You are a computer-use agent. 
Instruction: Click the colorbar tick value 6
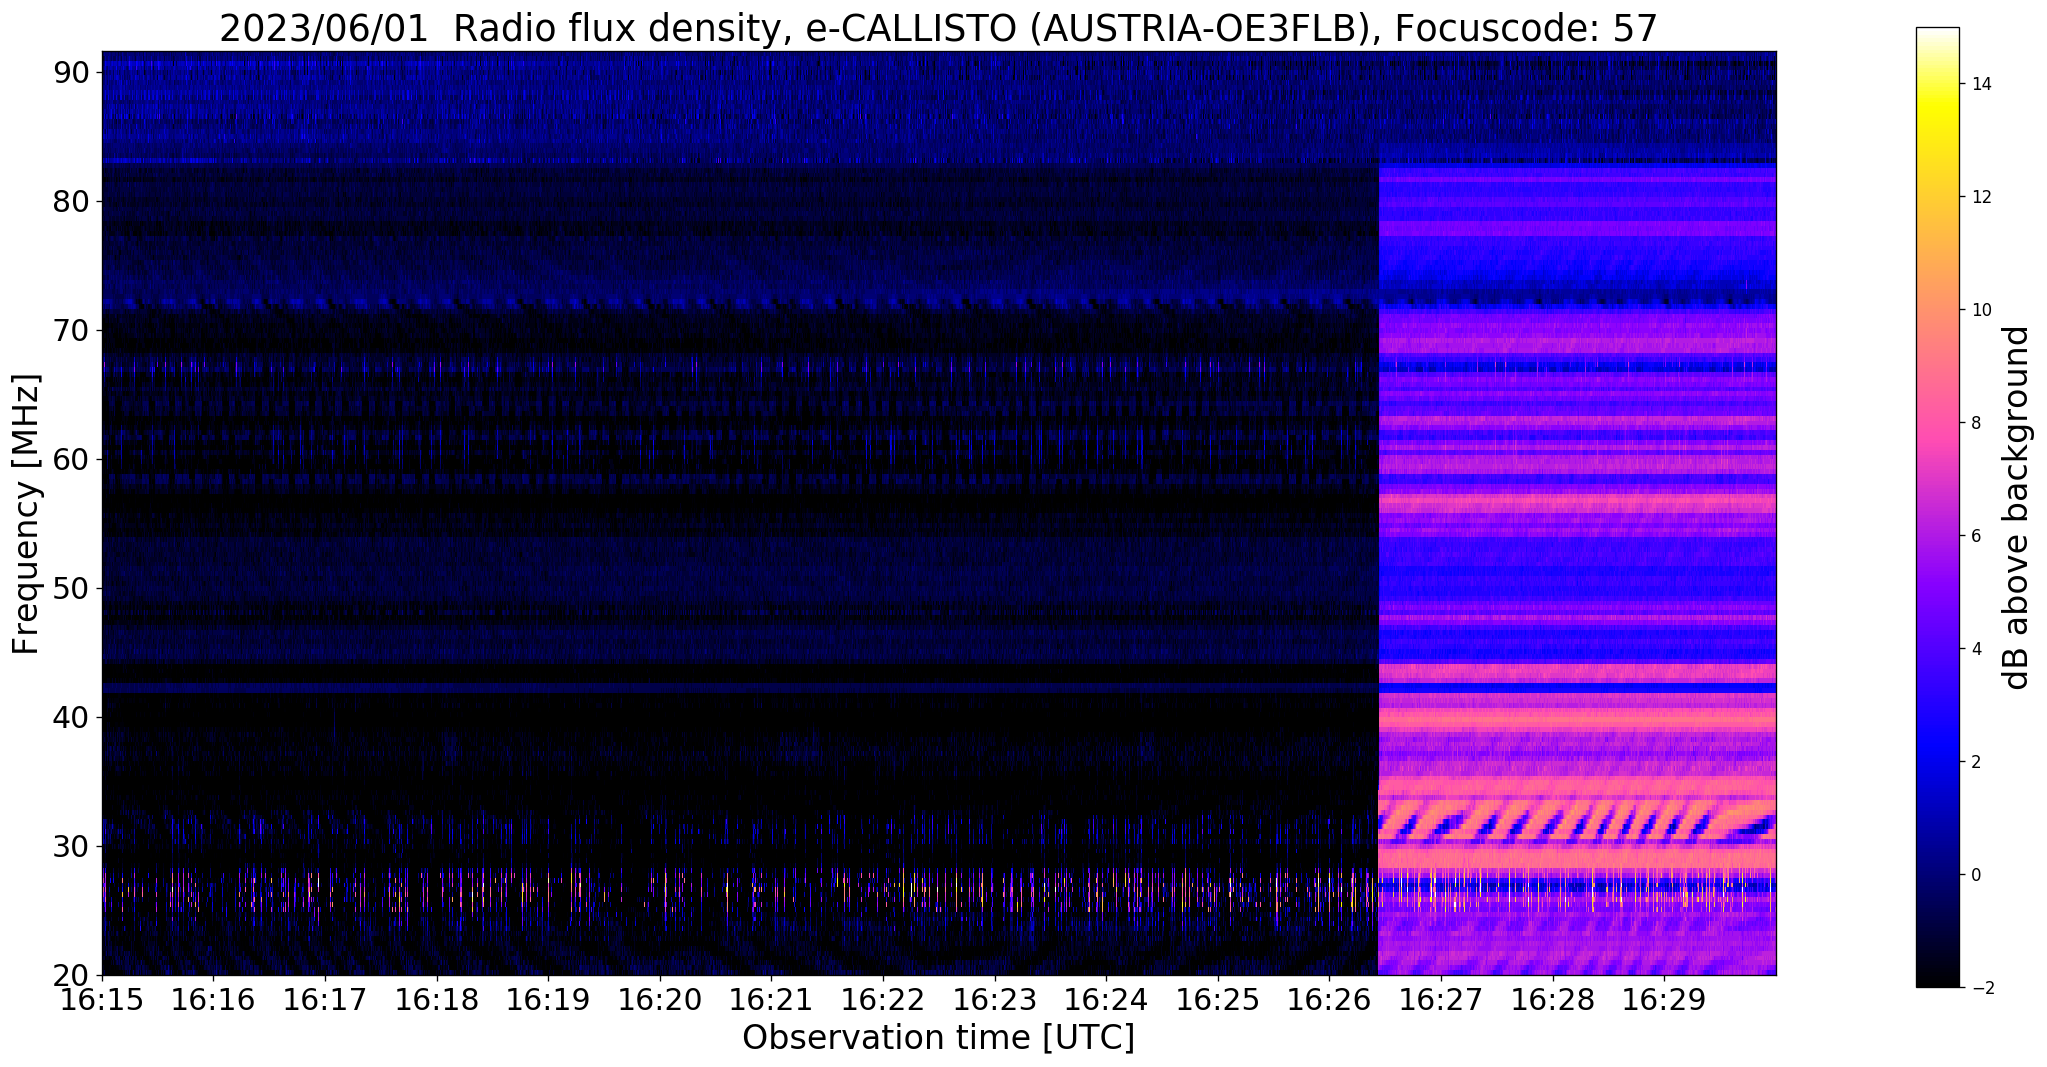click(1976, 536)
